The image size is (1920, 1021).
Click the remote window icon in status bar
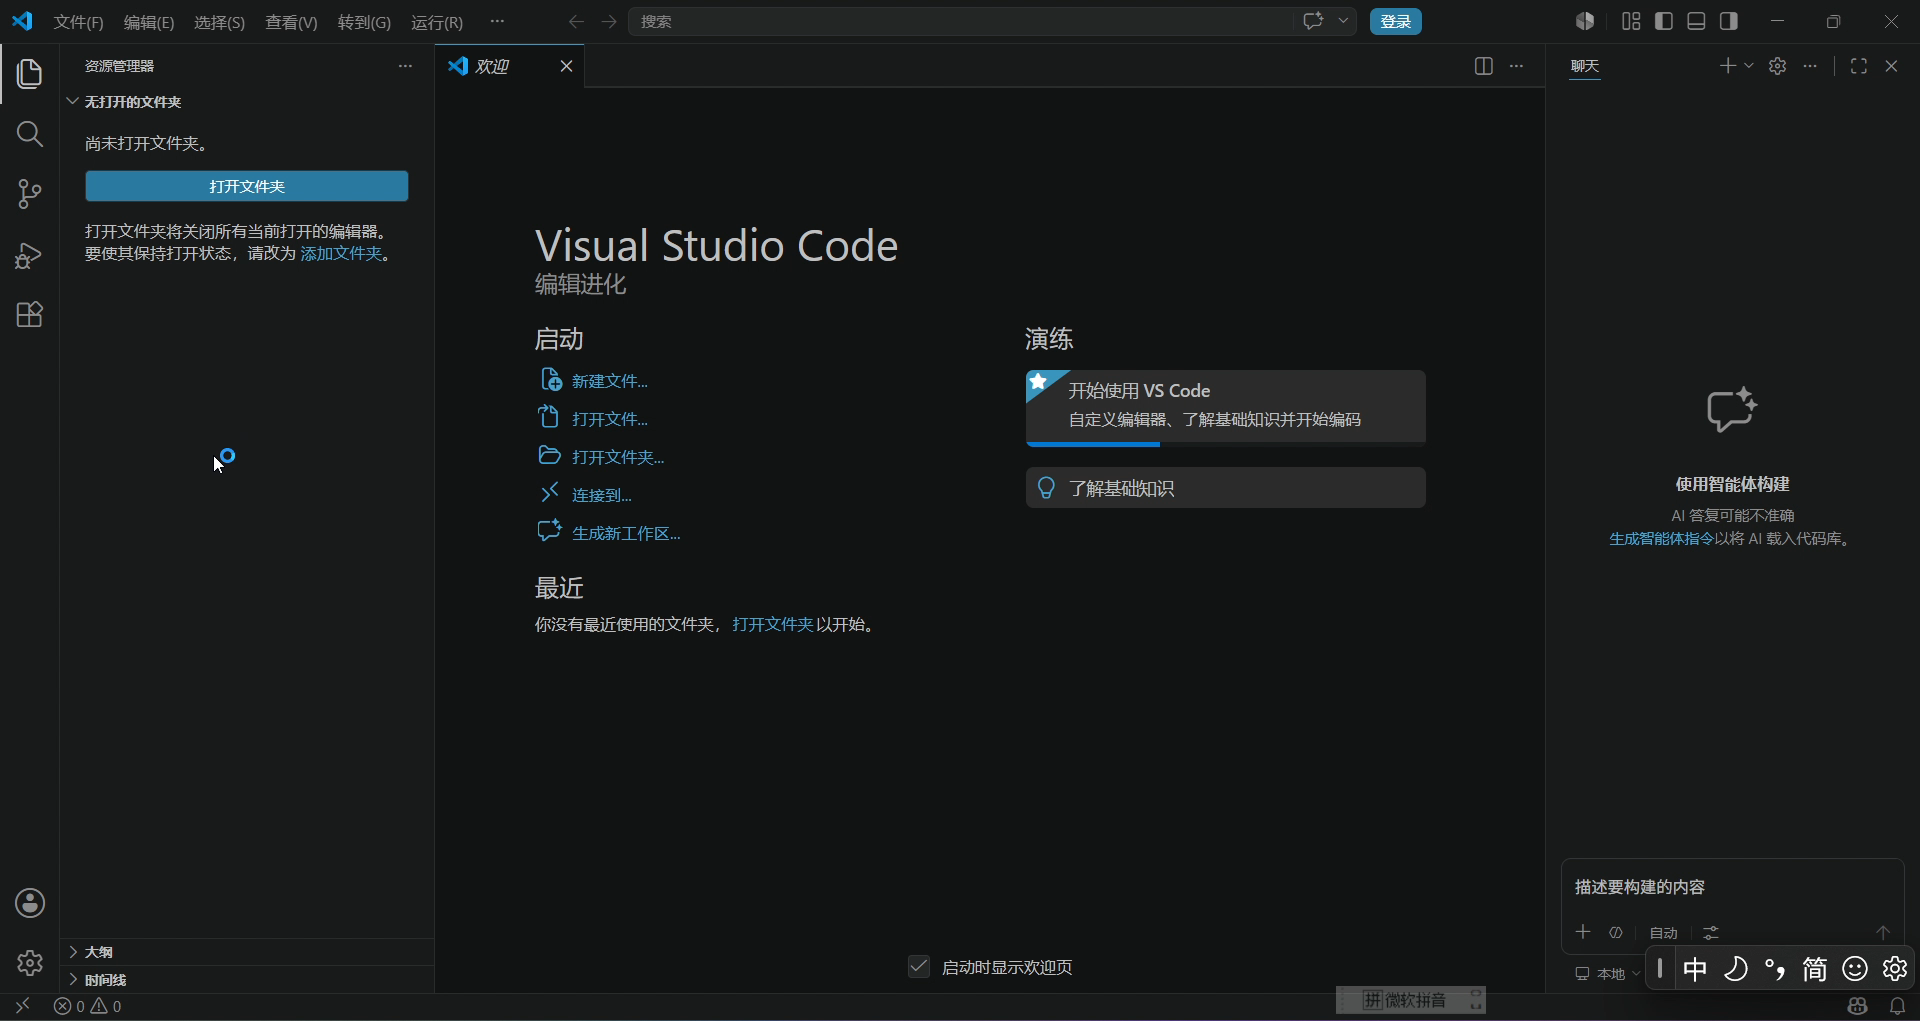[22, 1006]
